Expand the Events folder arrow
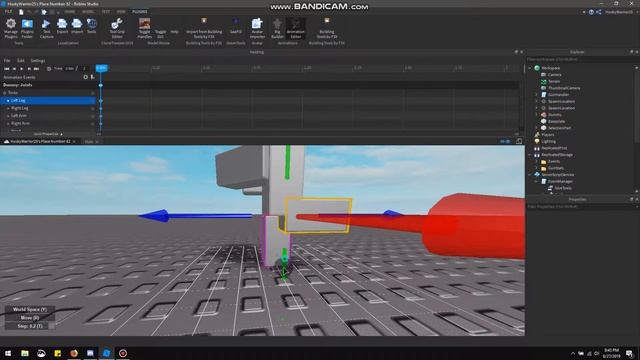The width and height of the screenshot is (640, 360). point(537,161)
